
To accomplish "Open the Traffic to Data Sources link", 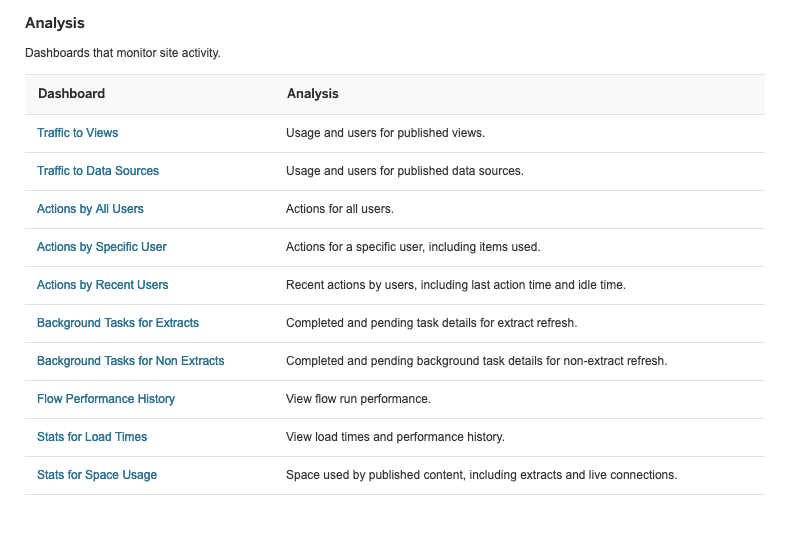I will click(98, 171).
